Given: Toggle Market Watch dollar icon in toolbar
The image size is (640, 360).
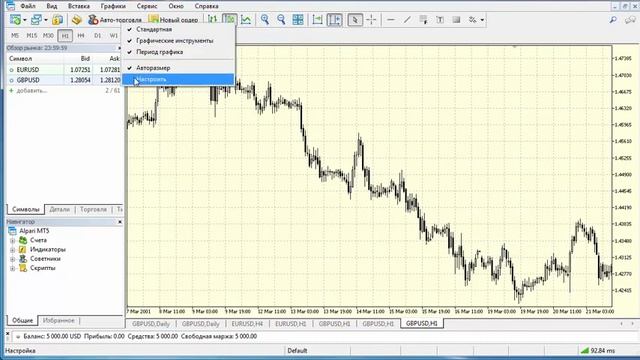Looking at the screenshot, I should (58, 20).
